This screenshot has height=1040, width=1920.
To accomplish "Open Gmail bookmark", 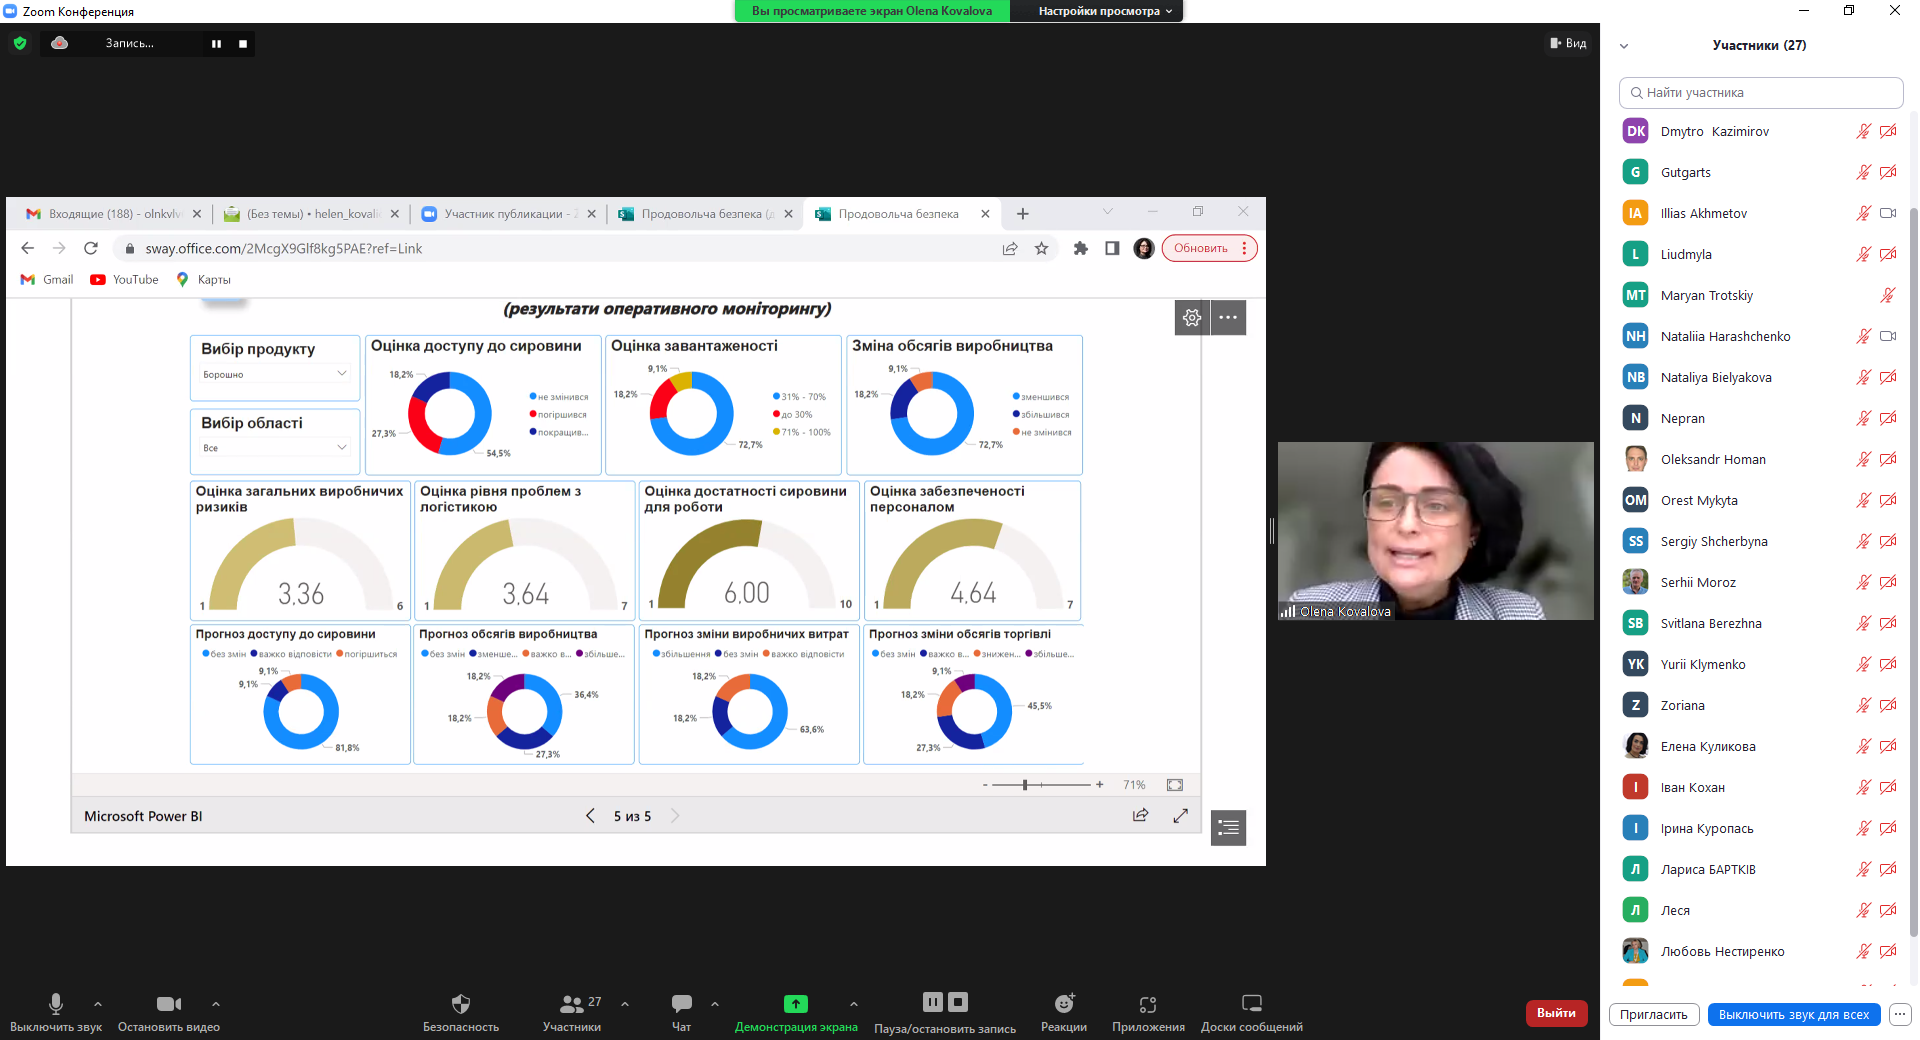I will (x=47, y=280).
